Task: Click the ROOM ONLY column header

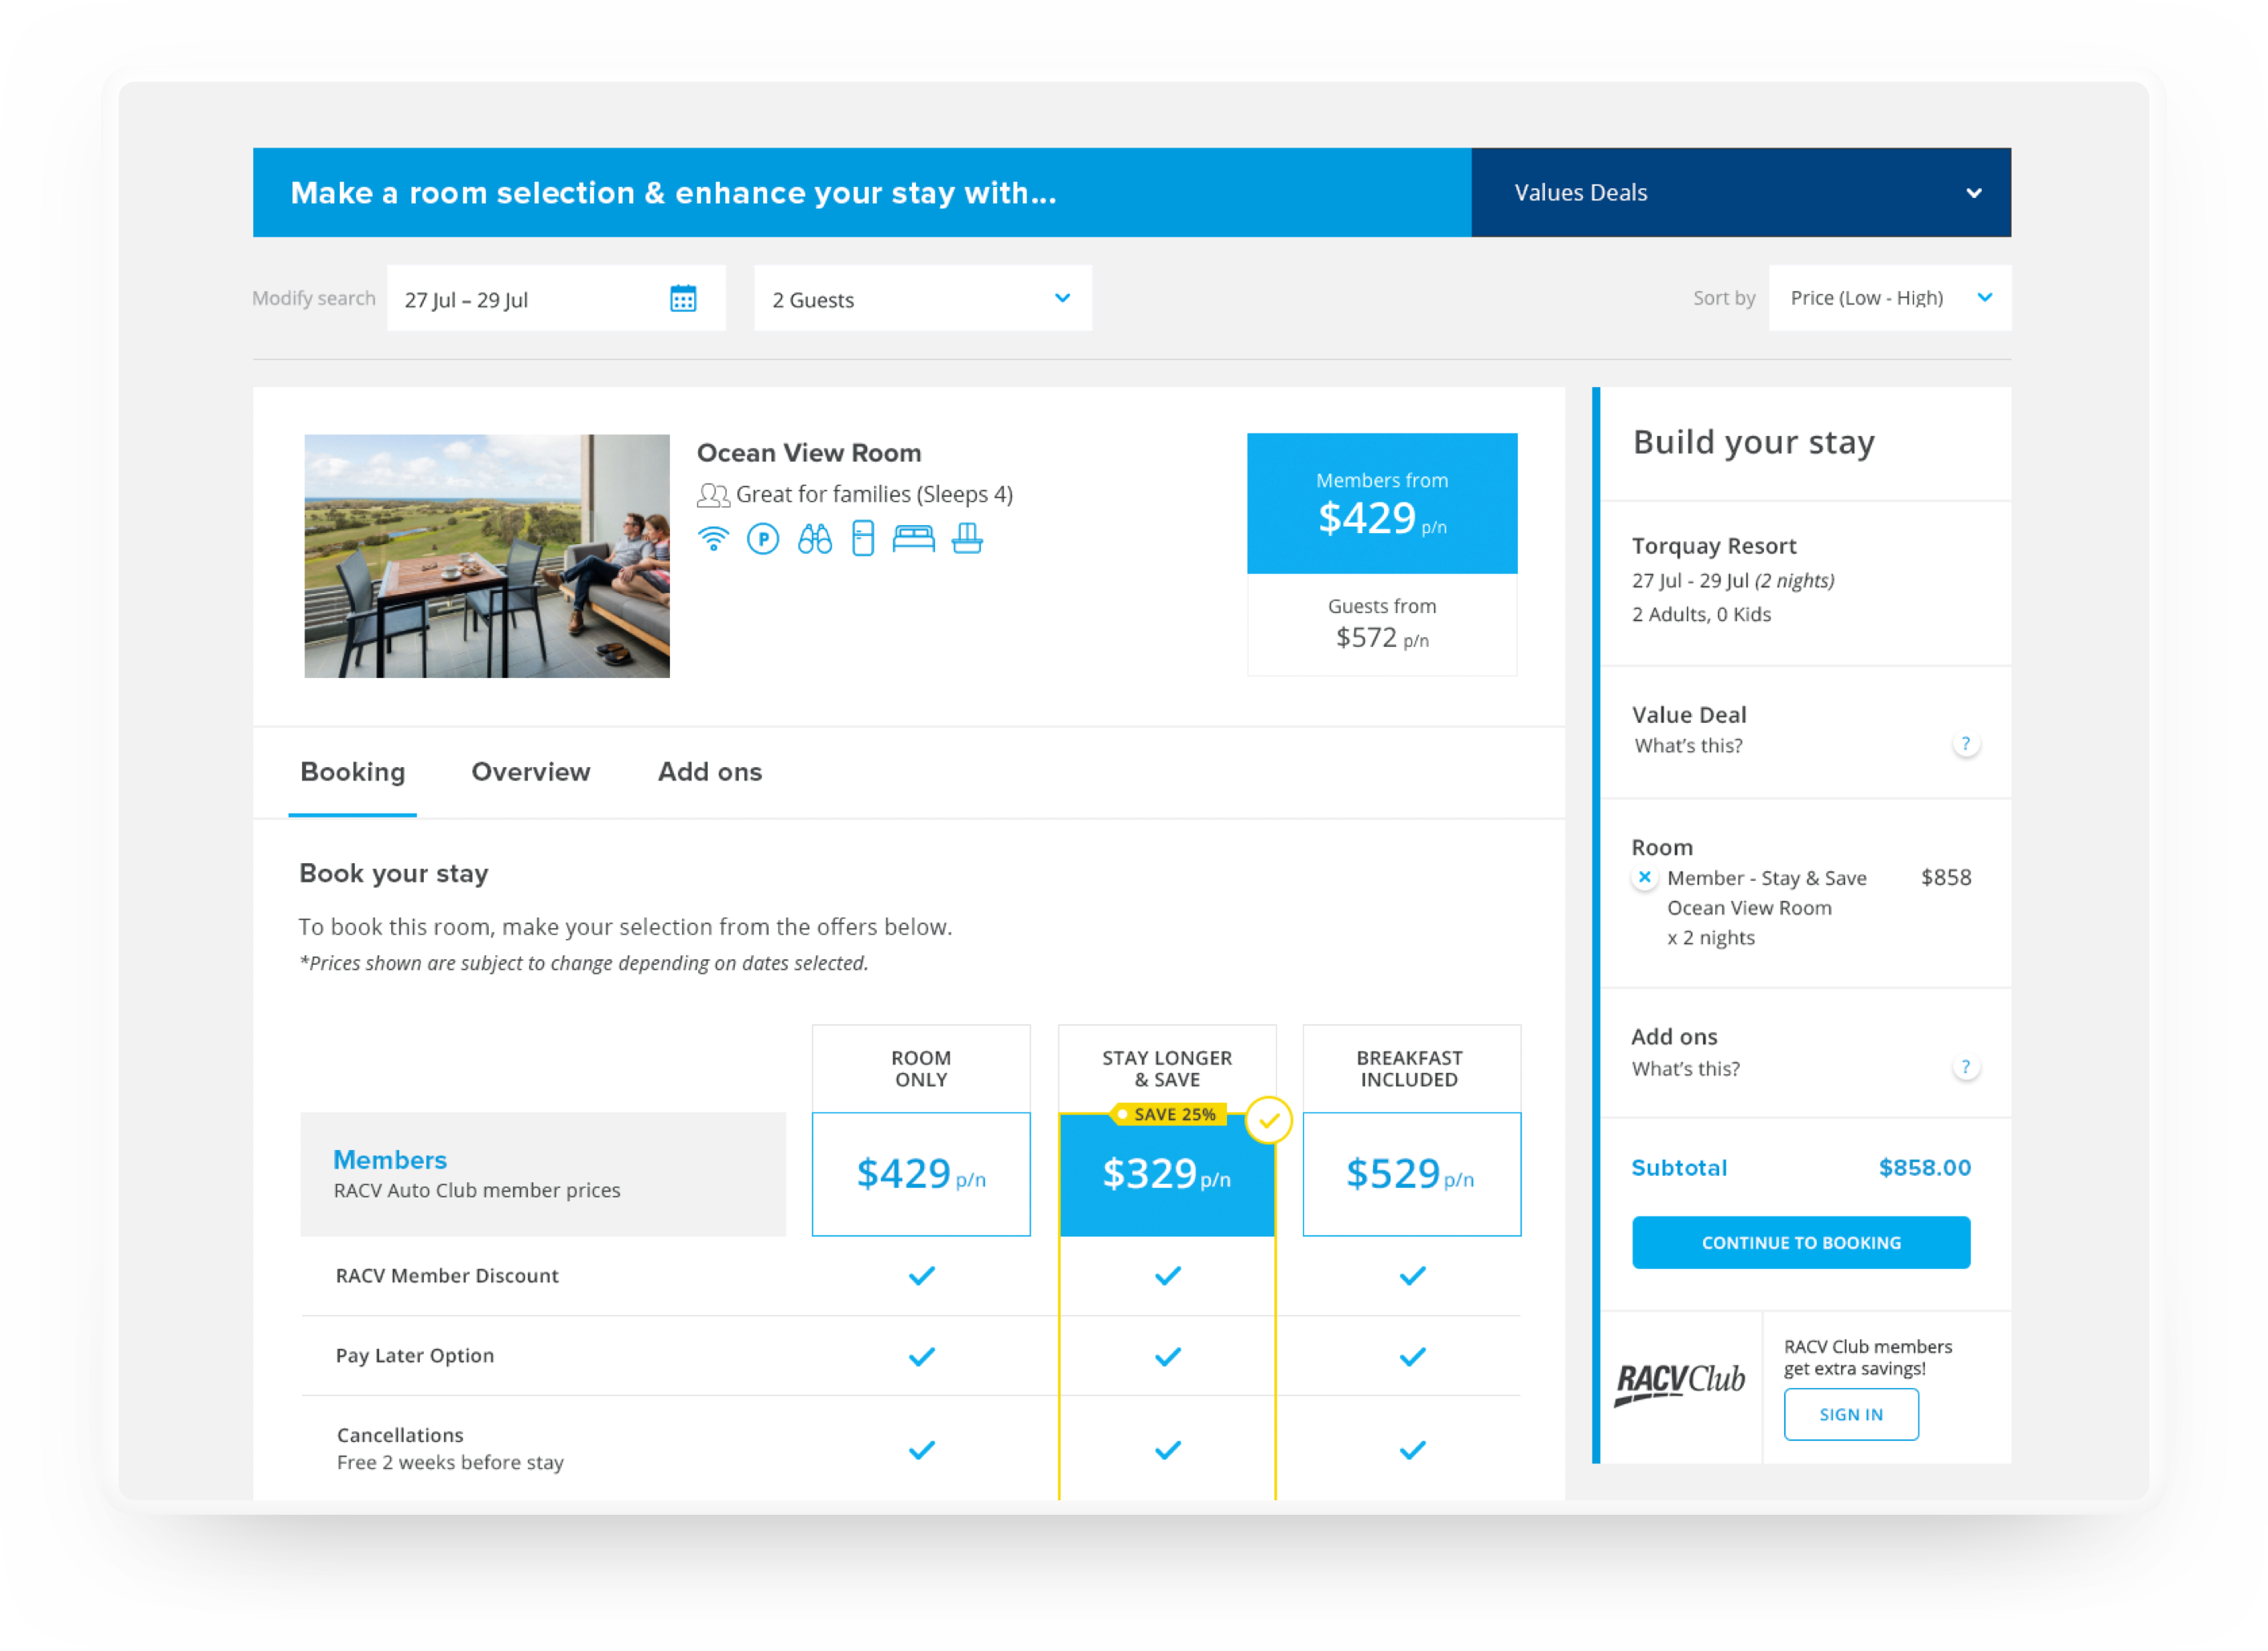Action: 921,1069
